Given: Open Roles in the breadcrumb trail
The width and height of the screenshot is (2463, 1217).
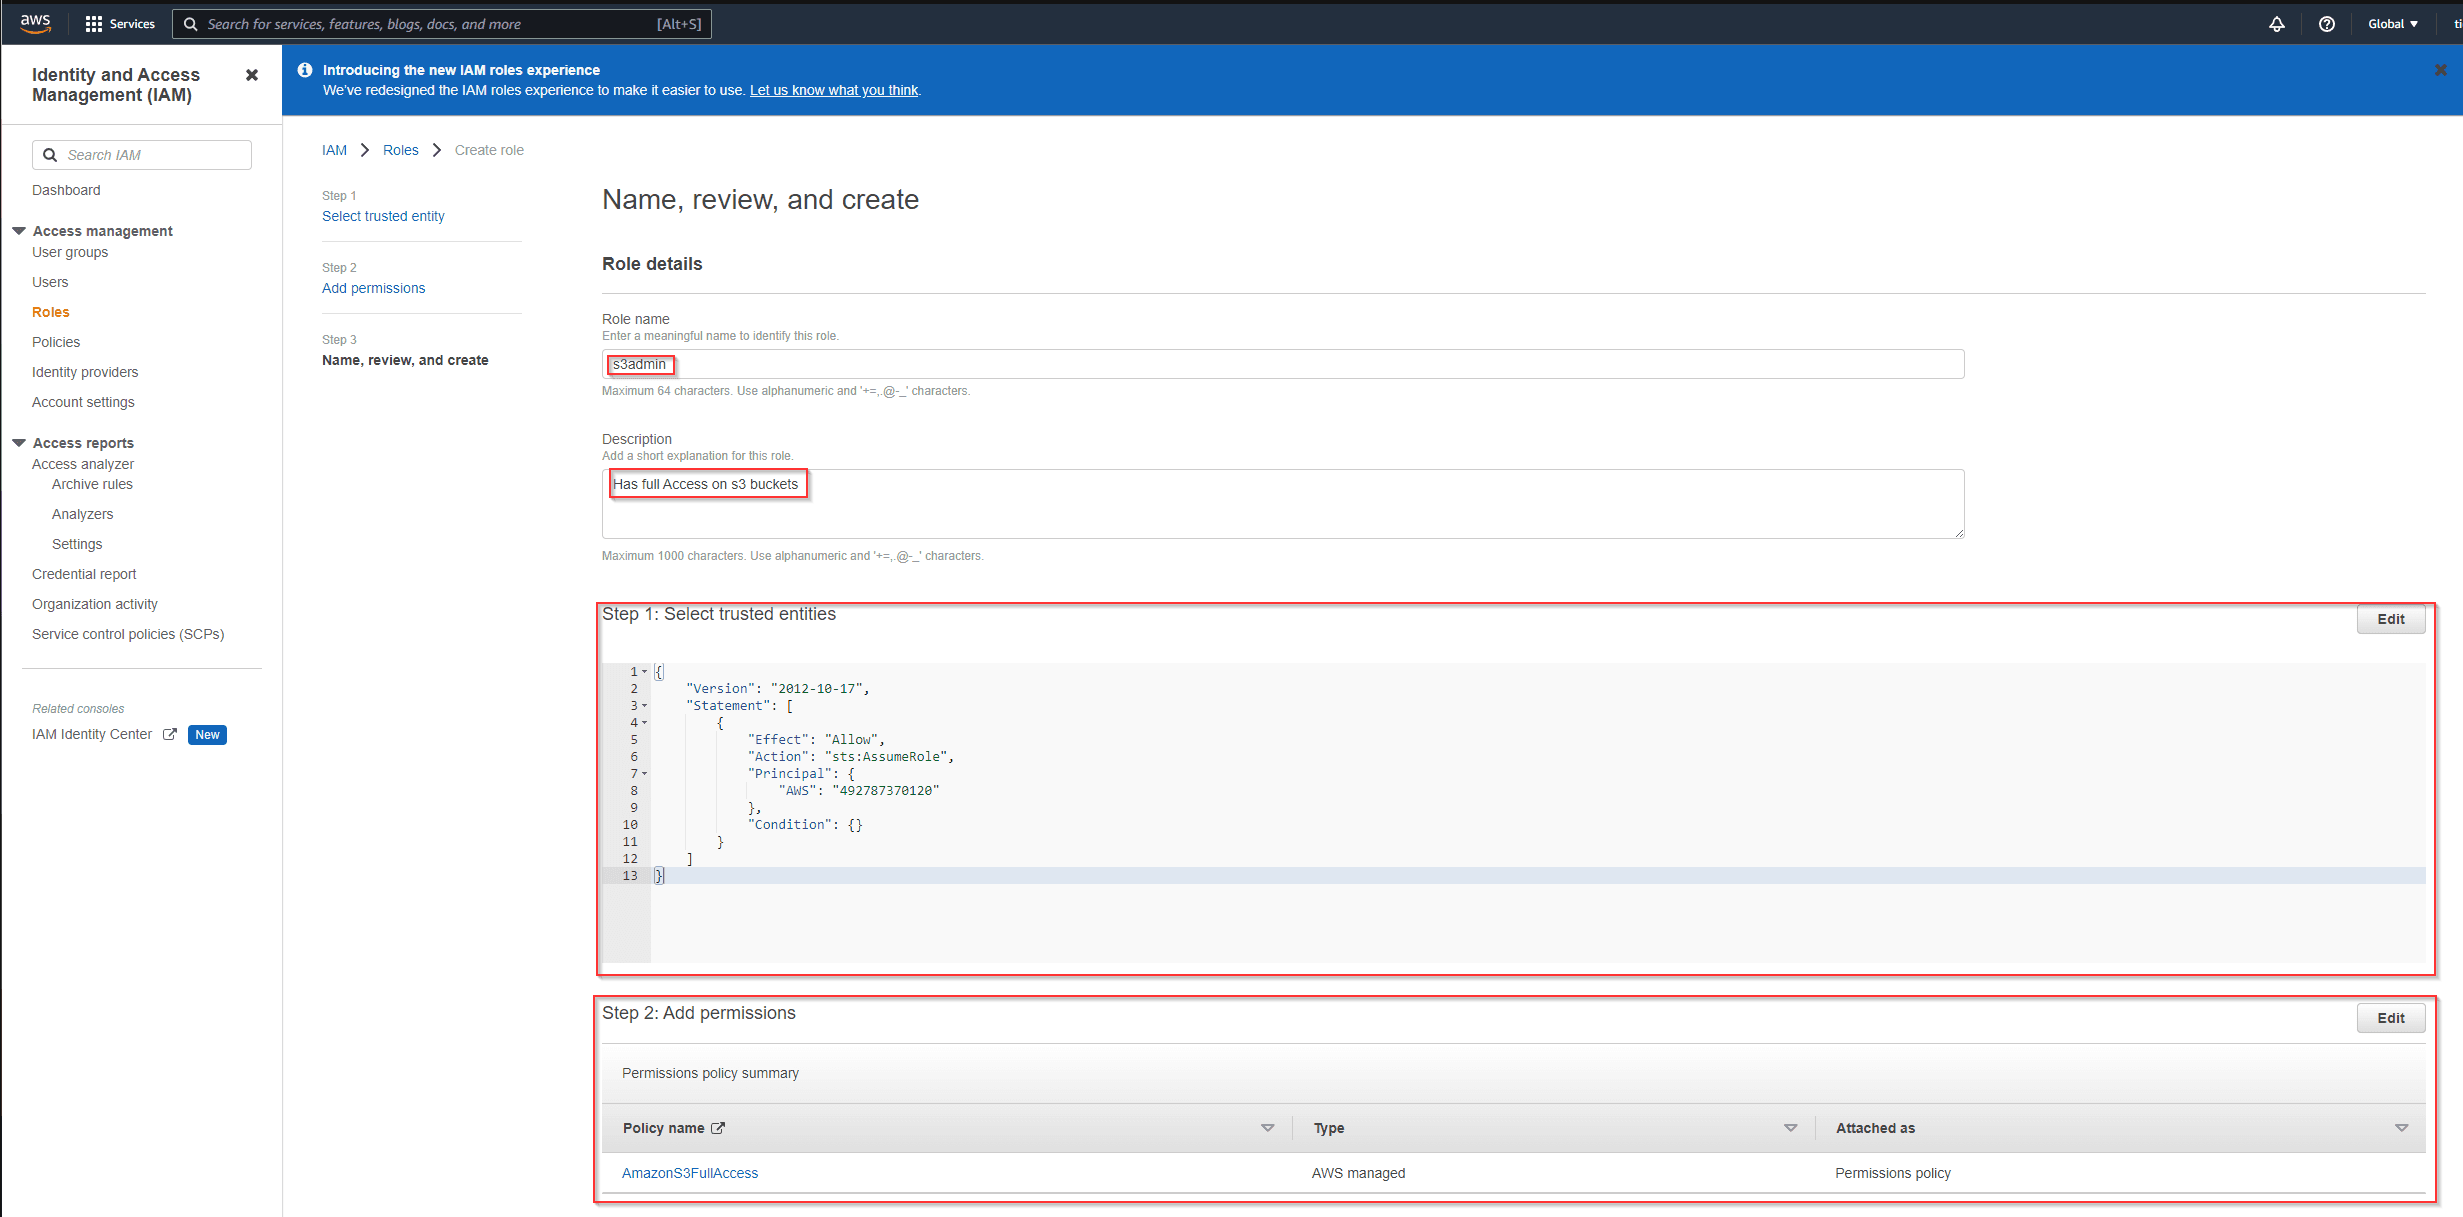Looking at the screenshot, I should [400, 150].
